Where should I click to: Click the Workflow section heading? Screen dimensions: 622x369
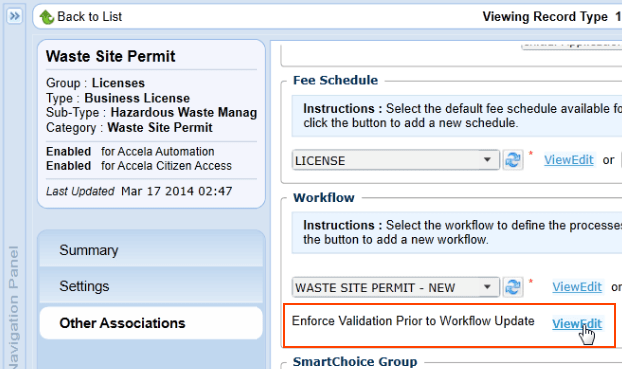[x=324, y=198]
